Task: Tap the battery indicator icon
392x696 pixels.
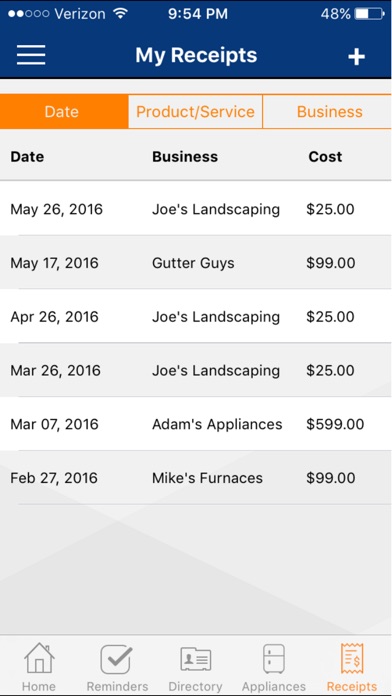Action: point(370,14)
